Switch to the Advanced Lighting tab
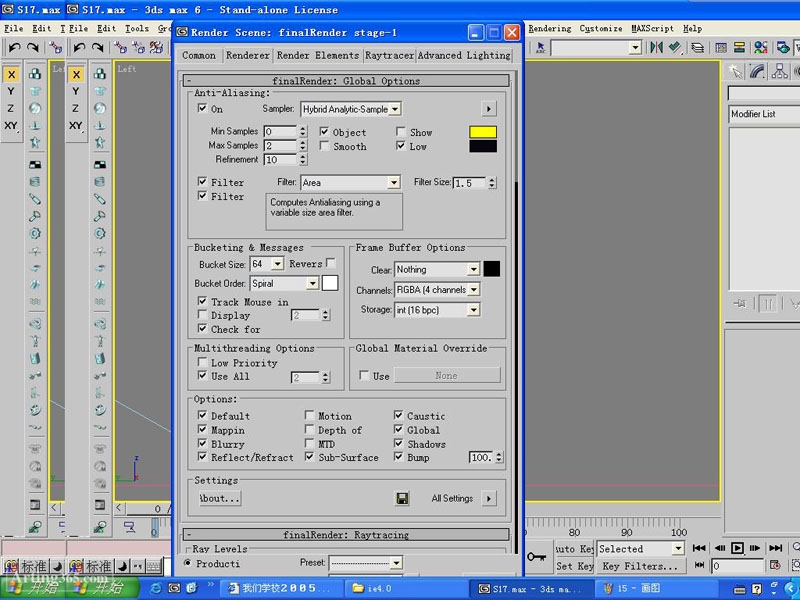This screenshot has width=800, height=600. [x=464, y=55]
